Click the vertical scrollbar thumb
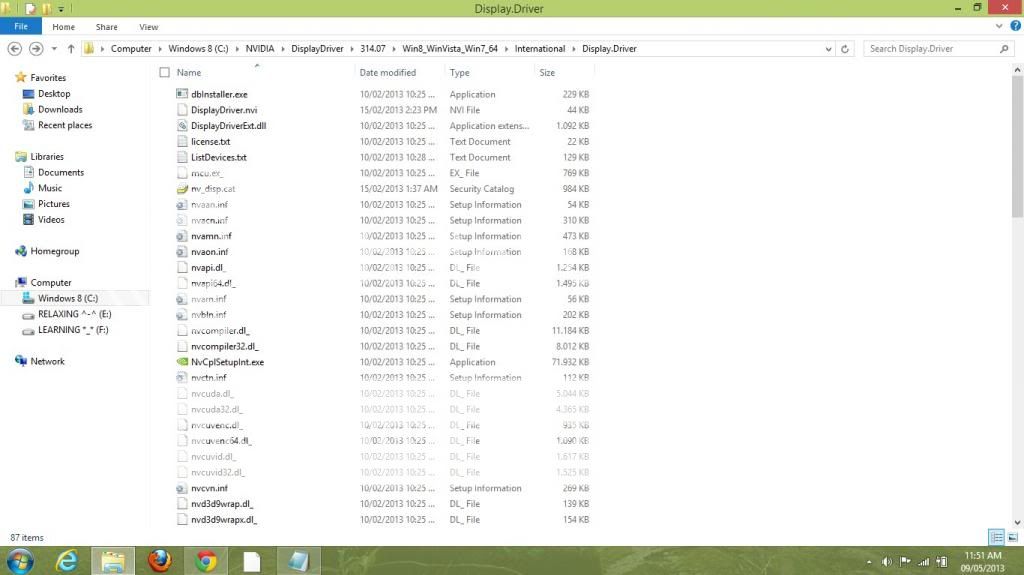The width and height of the screenshot is (1024, 575). tap(1017, 146)
